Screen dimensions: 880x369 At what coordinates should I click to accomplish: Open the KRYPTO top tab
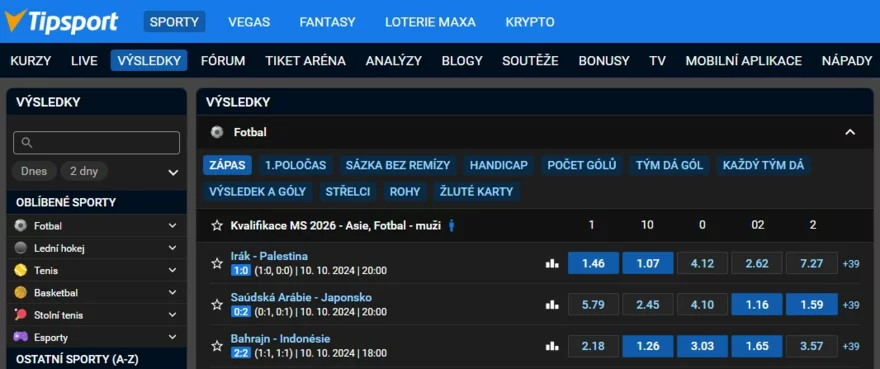[530, 22]
